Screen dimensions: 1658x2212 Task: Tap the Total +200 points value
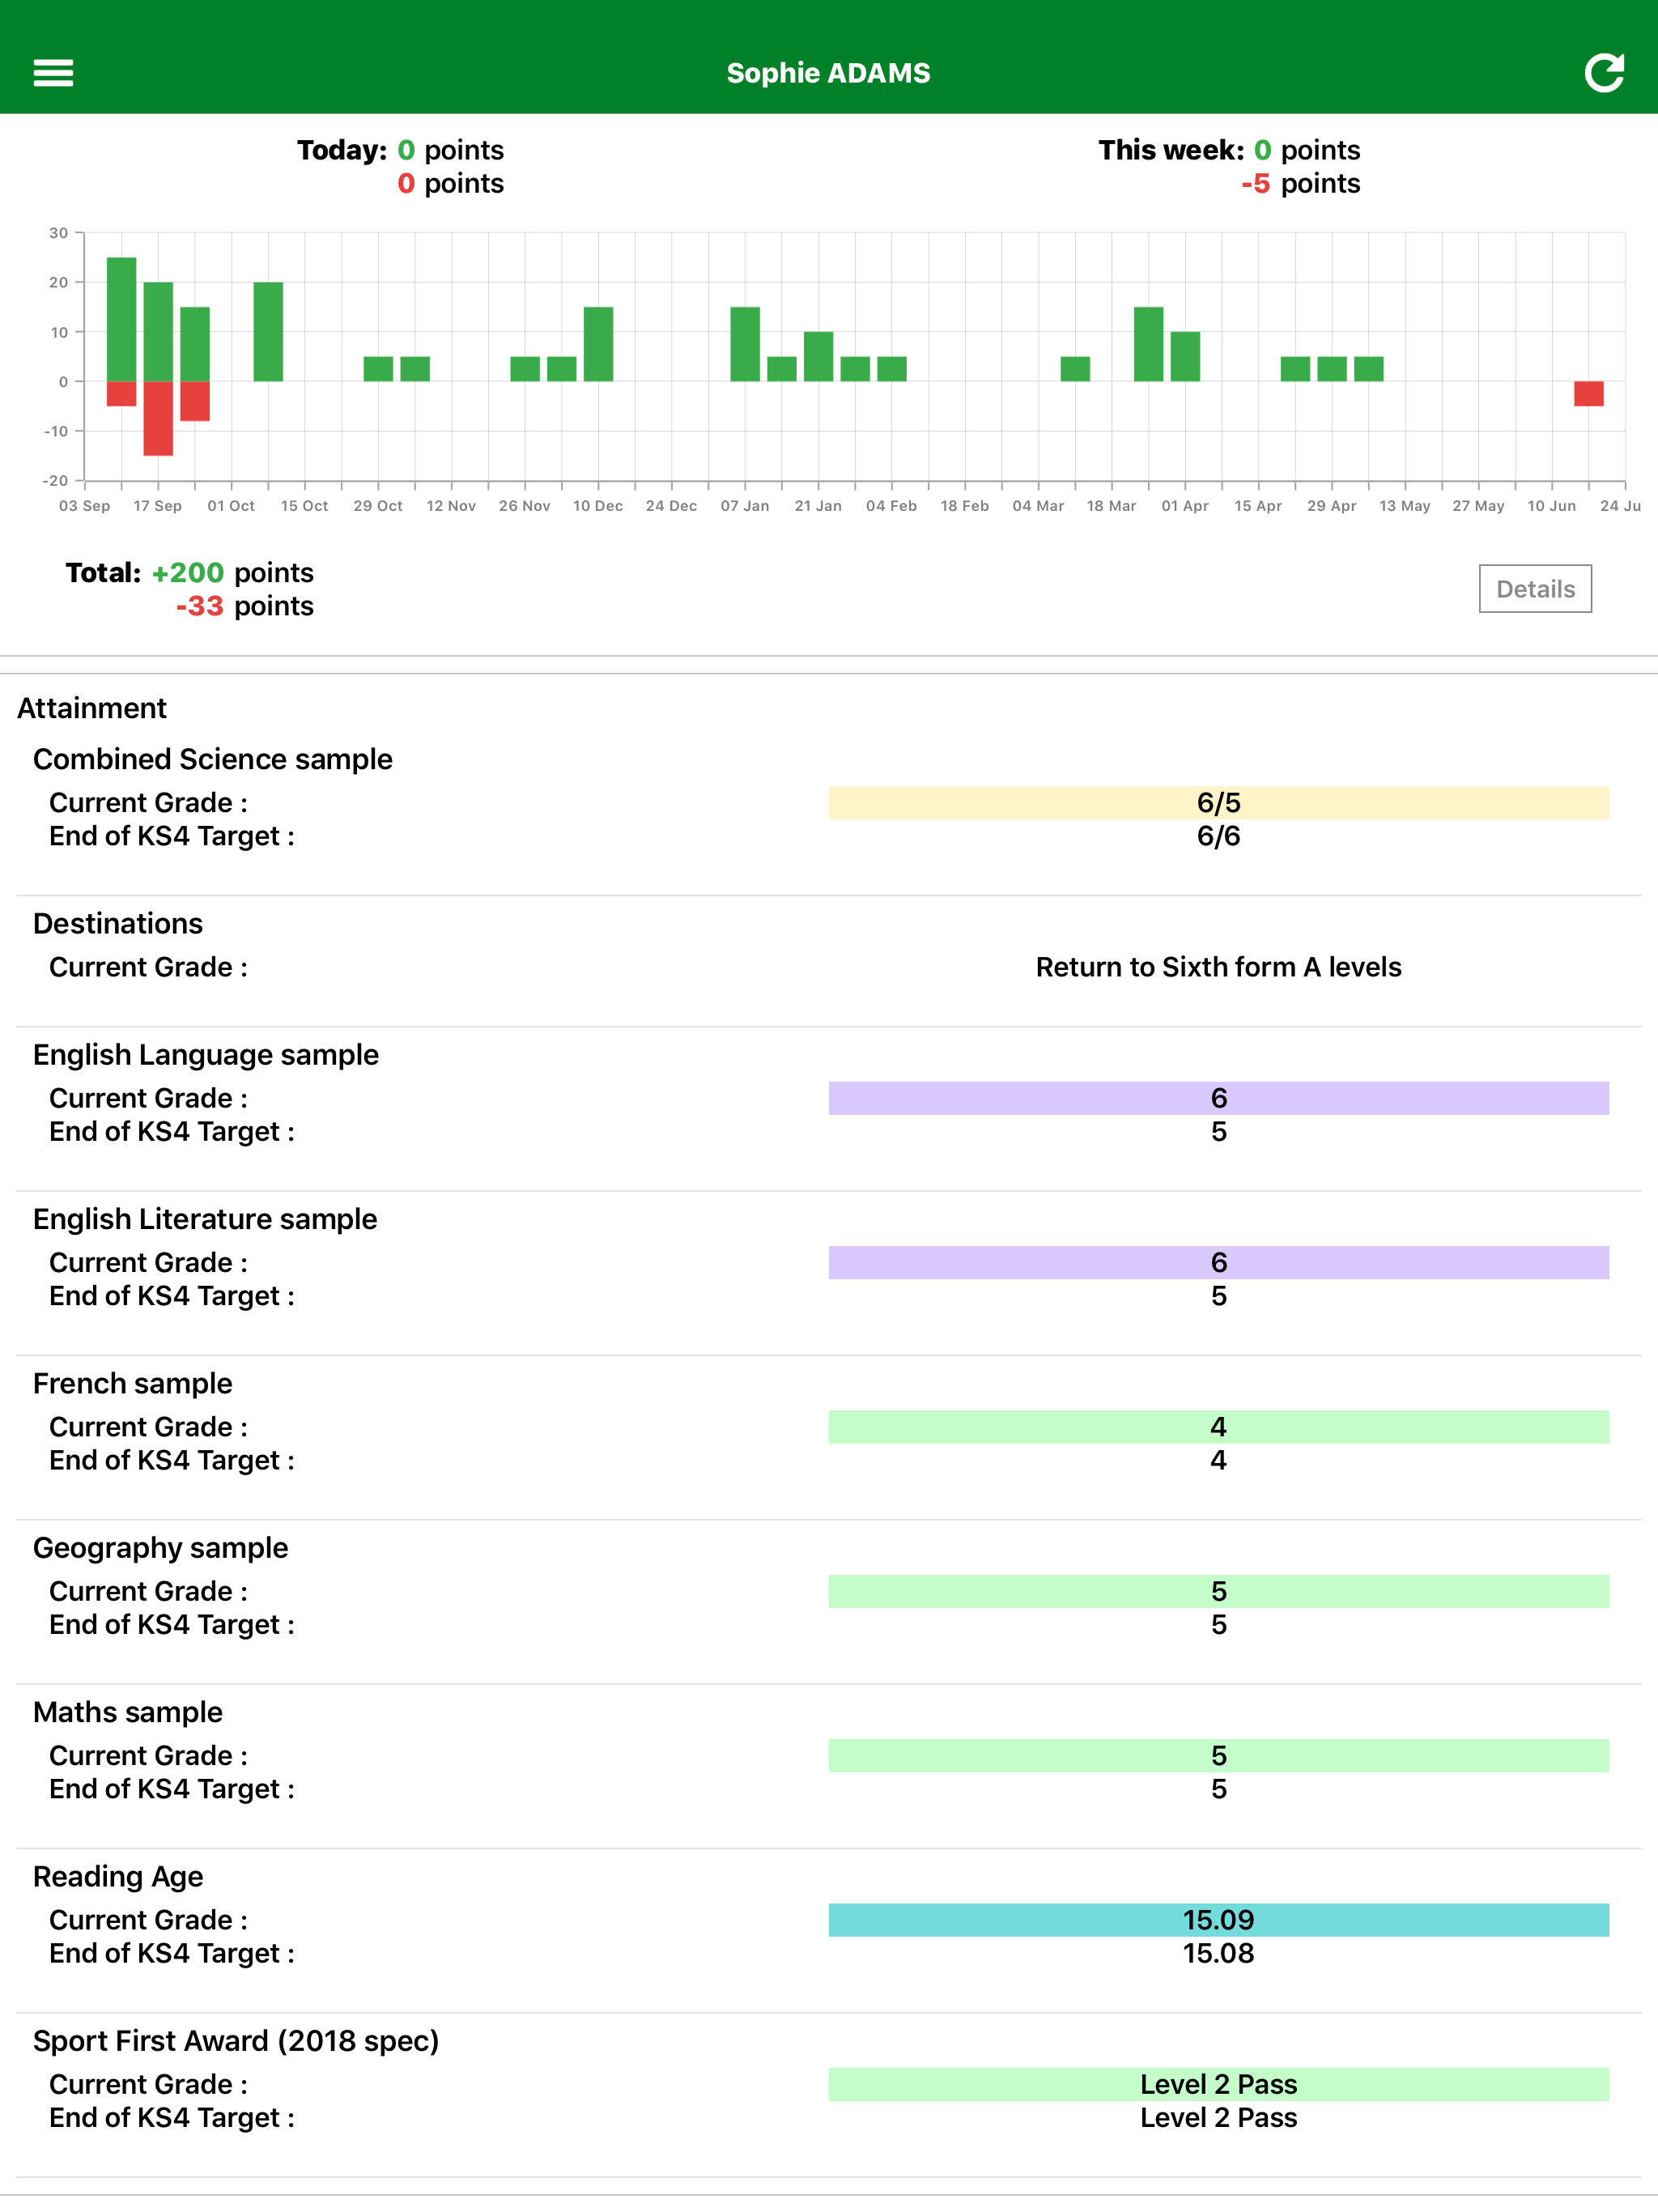coord(187,572)
